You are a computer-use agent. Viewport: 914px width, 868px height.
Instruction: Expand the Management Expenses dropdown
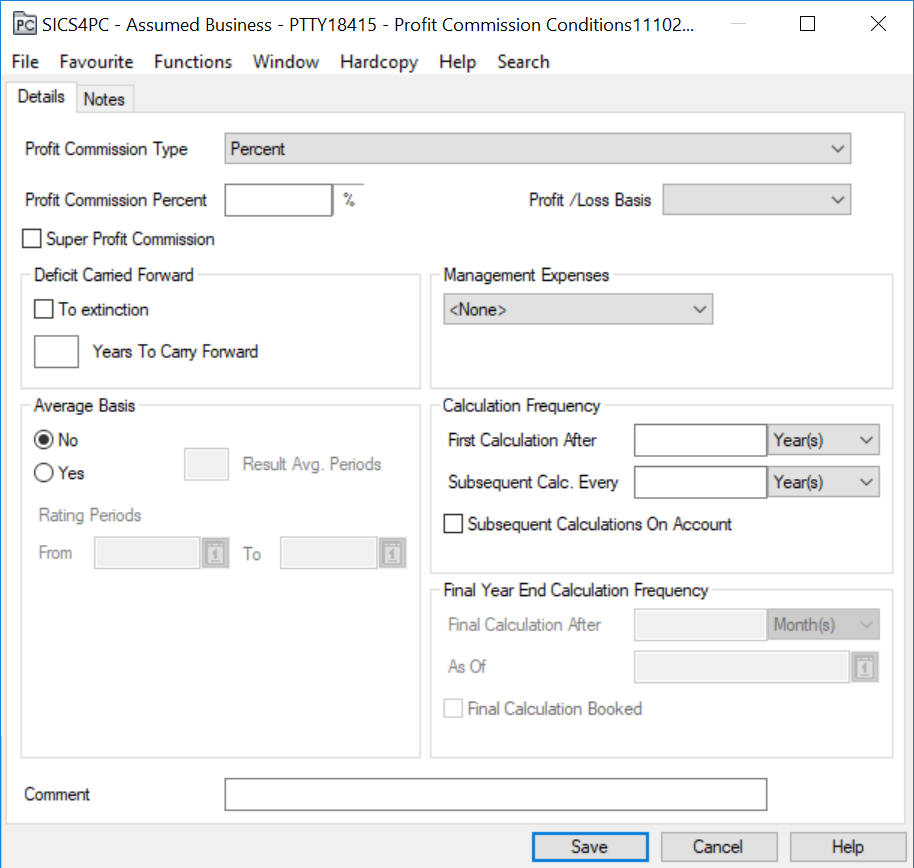tap(578, 310)
